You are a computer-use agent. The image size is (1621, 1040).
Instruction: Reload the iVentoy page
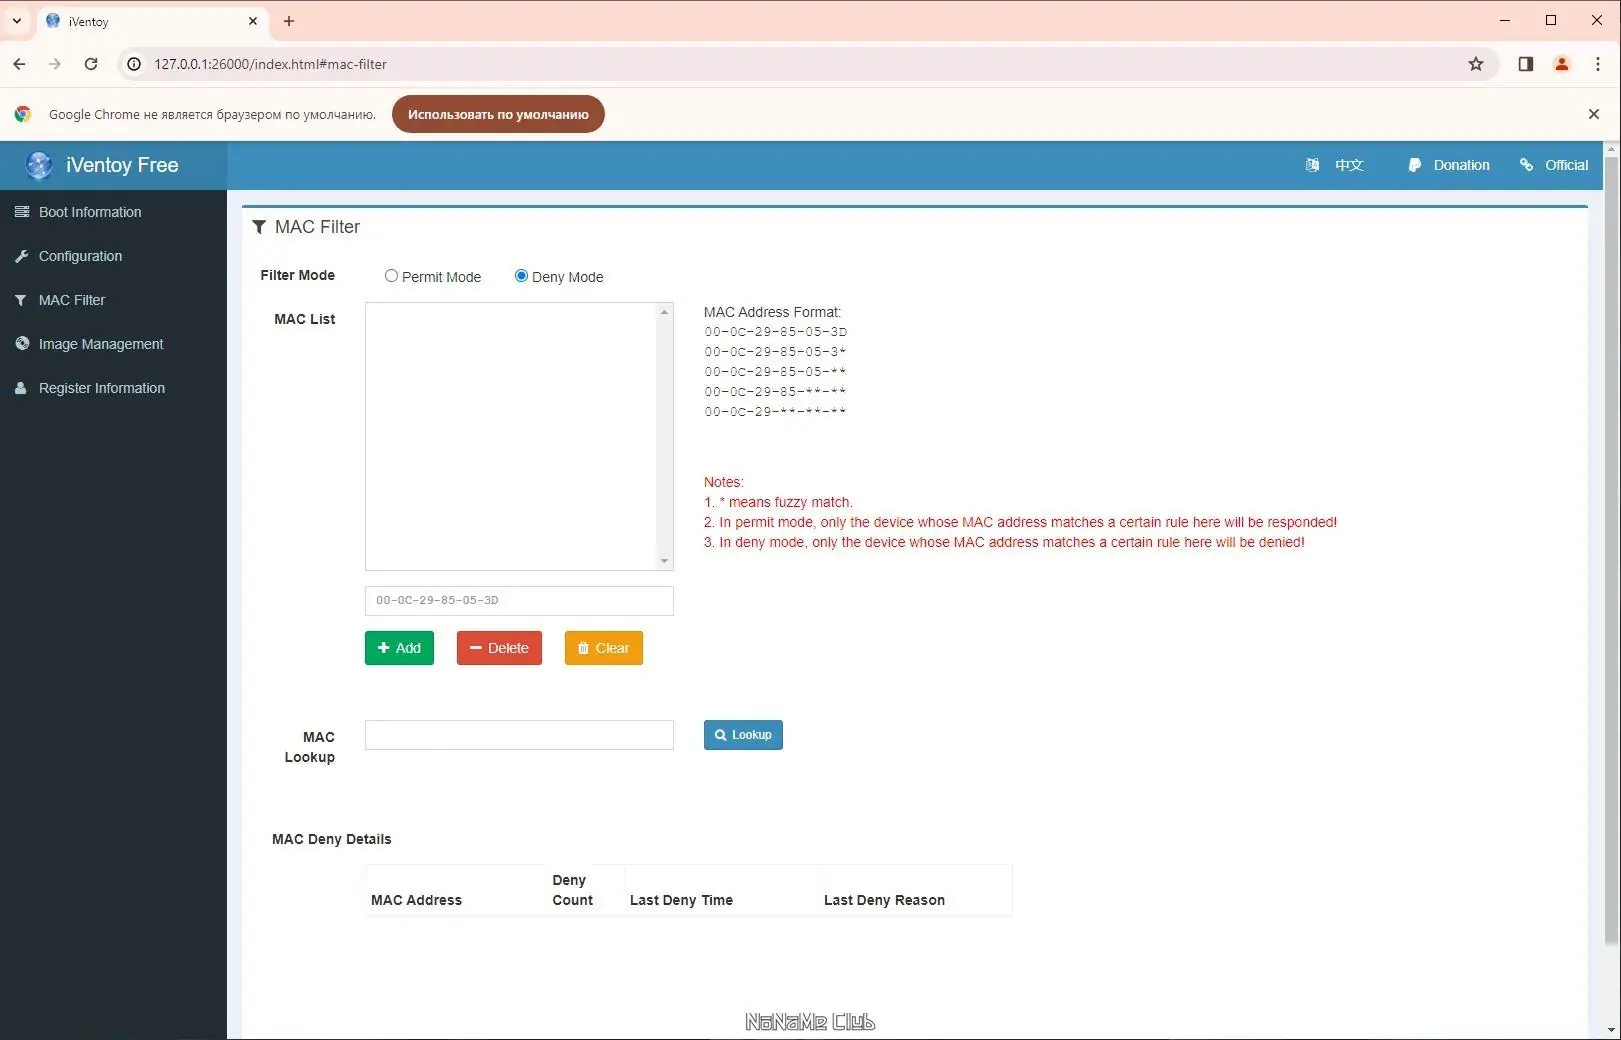(x=91, y=64)
